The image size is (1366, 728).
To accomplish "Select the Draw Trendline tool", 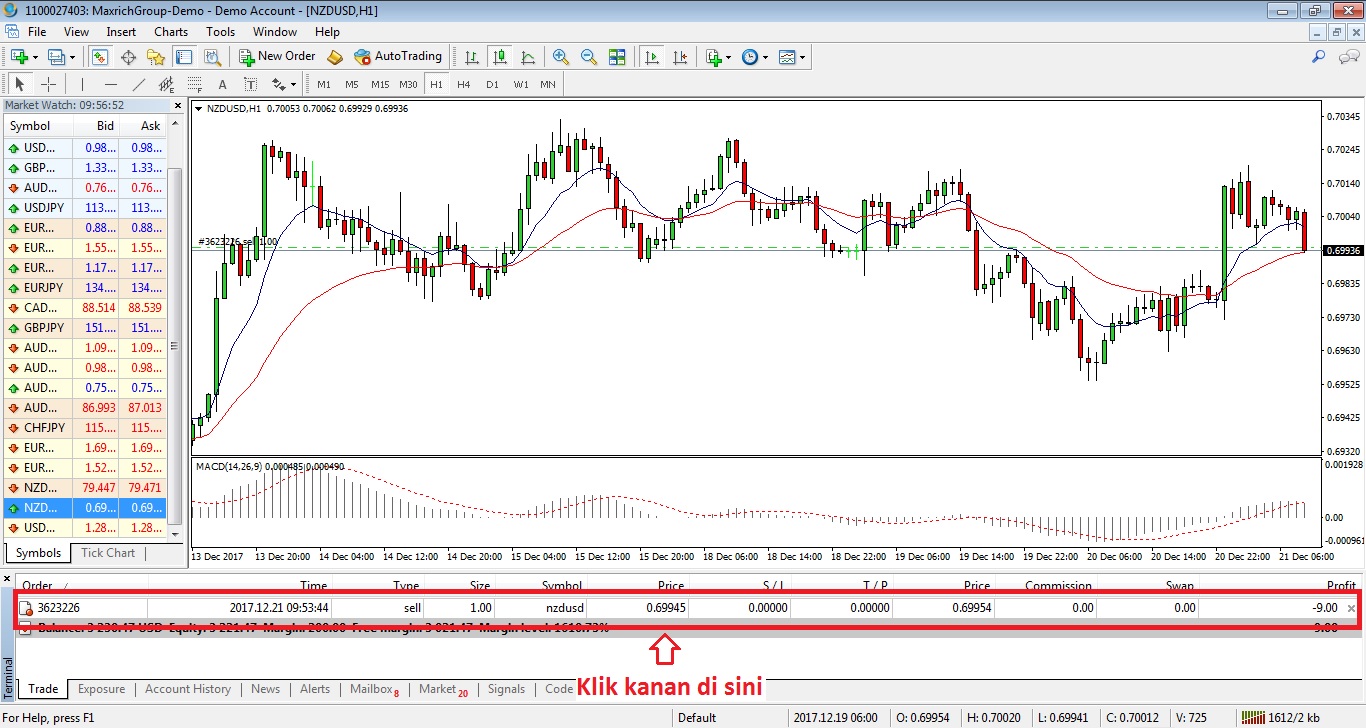I will point(139,85).
